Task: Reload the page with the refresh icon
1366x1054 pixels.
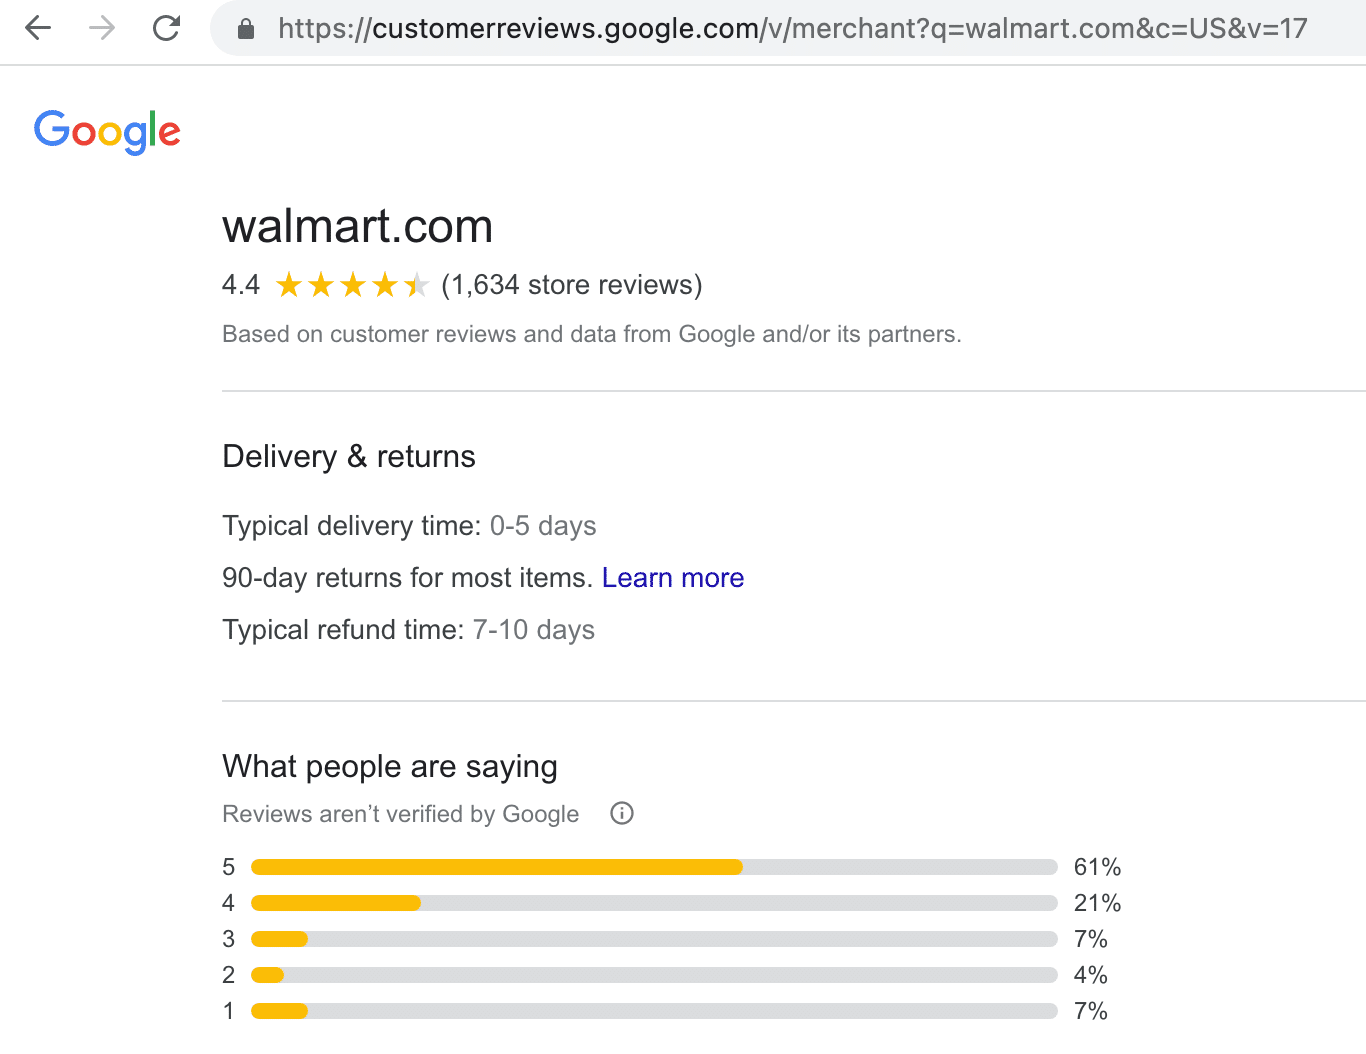Action: pos(166,28)
